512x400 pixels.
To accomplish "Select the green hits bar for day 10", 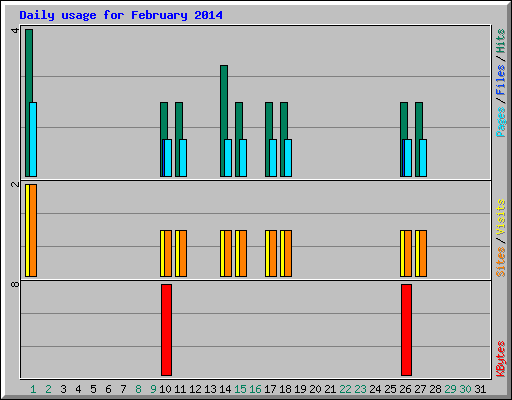I will click(x=164, y=121).
